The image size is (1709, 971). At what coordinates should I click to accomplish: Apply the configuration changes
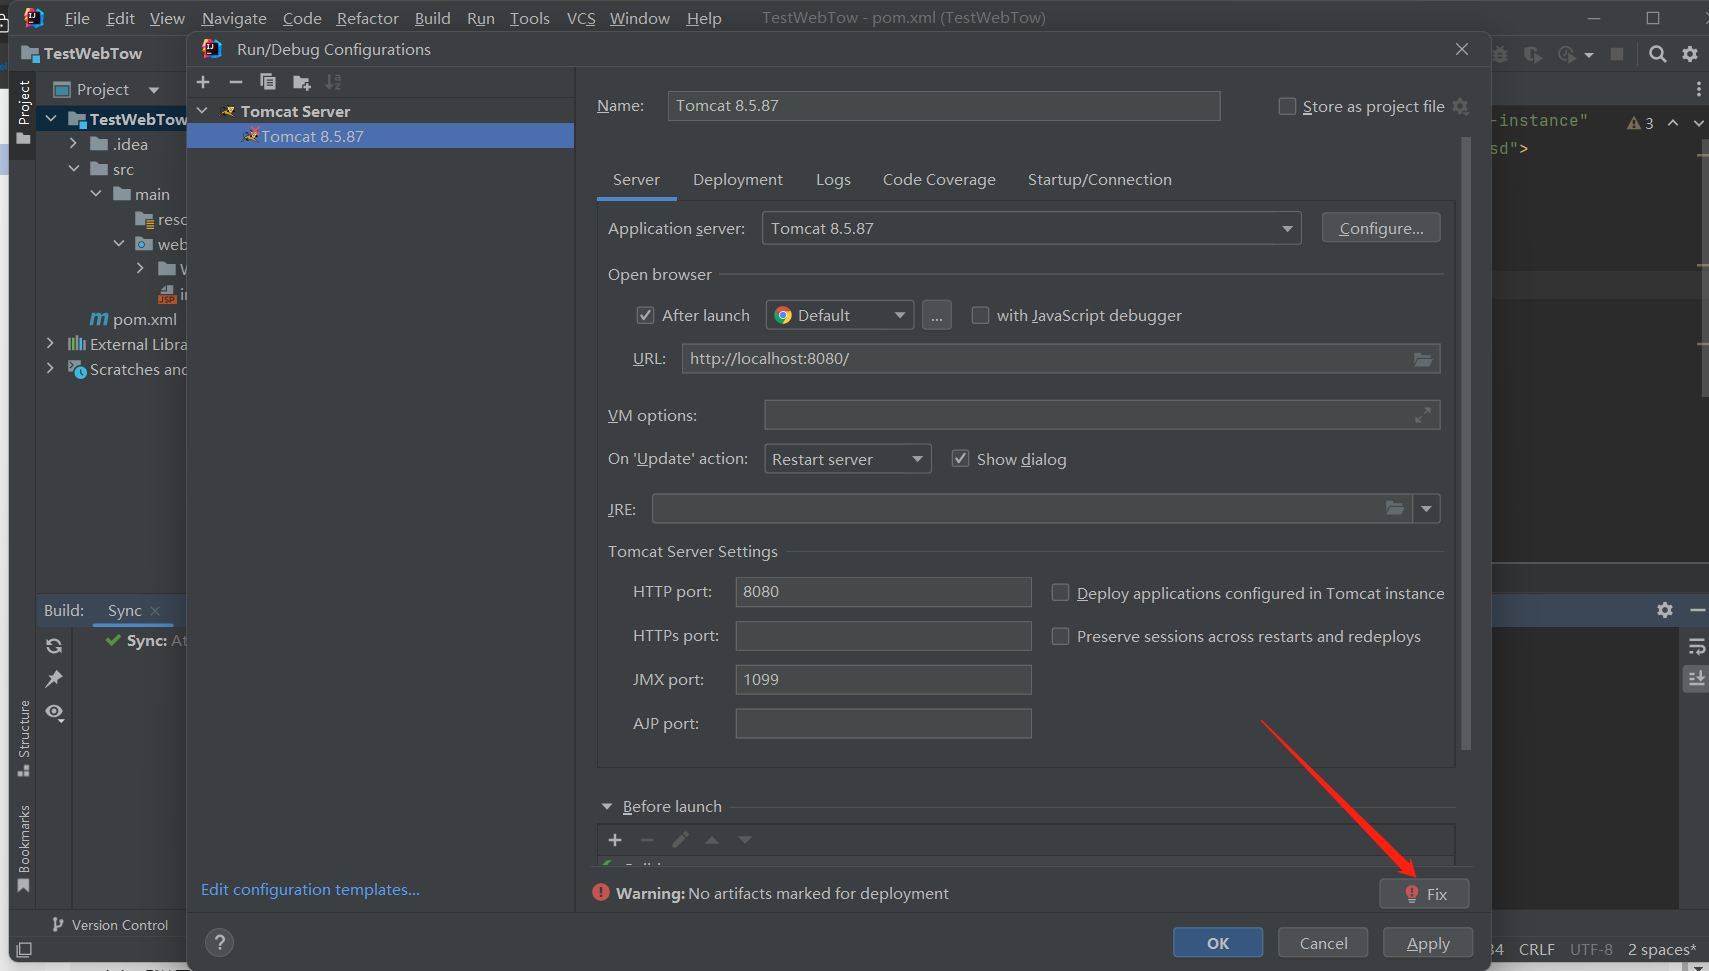click(x=1428, y=943)
